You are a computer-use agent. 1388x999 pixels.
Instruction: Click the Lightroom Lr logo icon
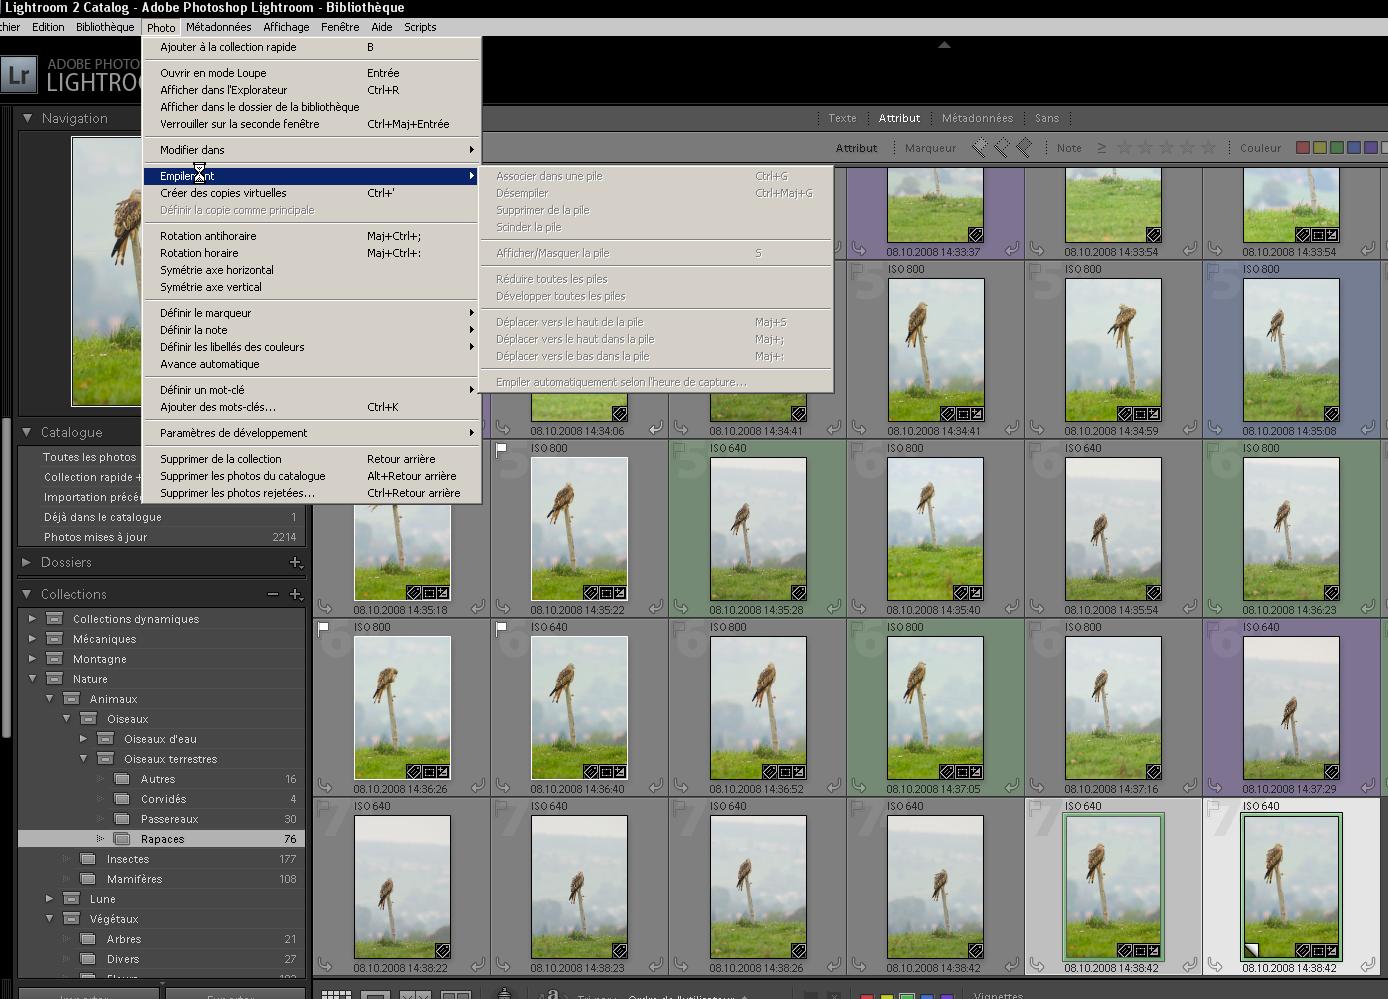(x=18, y=75)
